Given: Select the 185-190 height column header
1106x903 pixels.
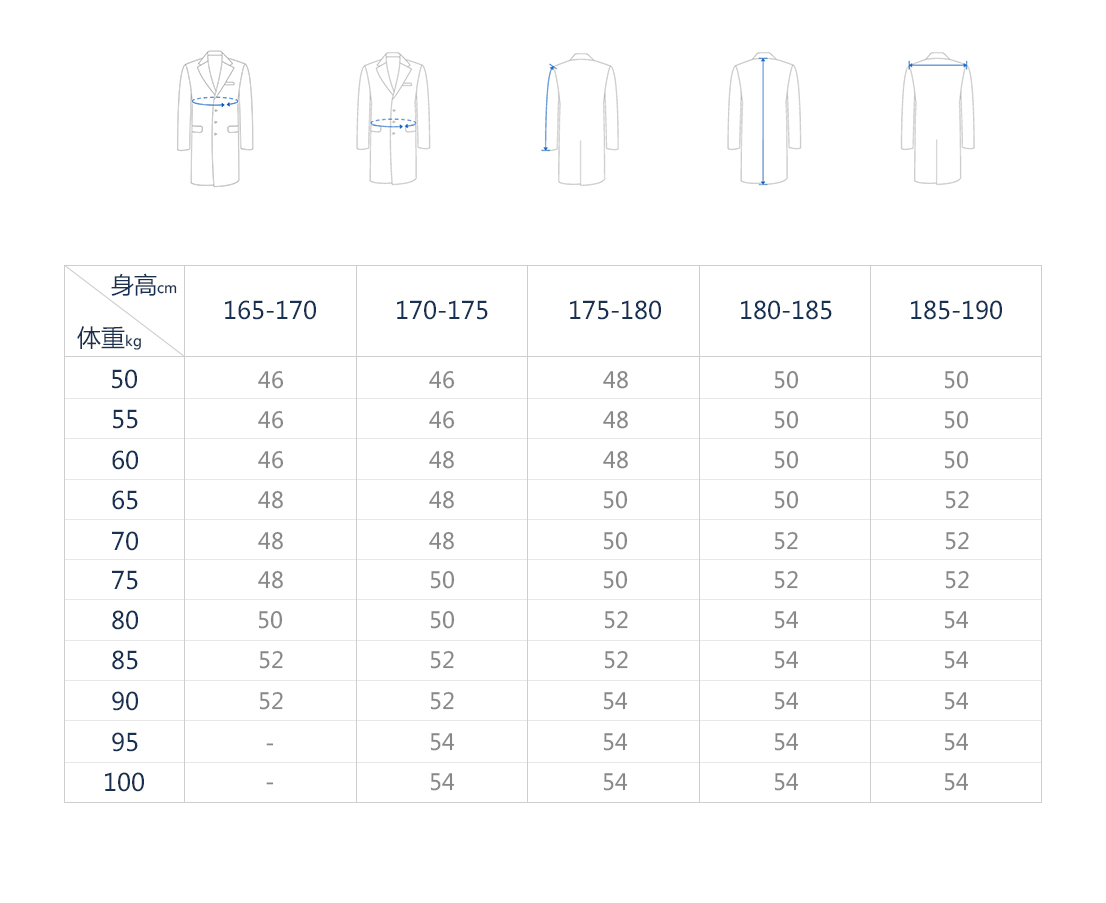Looking at the screenshot, I should point(956,310).
